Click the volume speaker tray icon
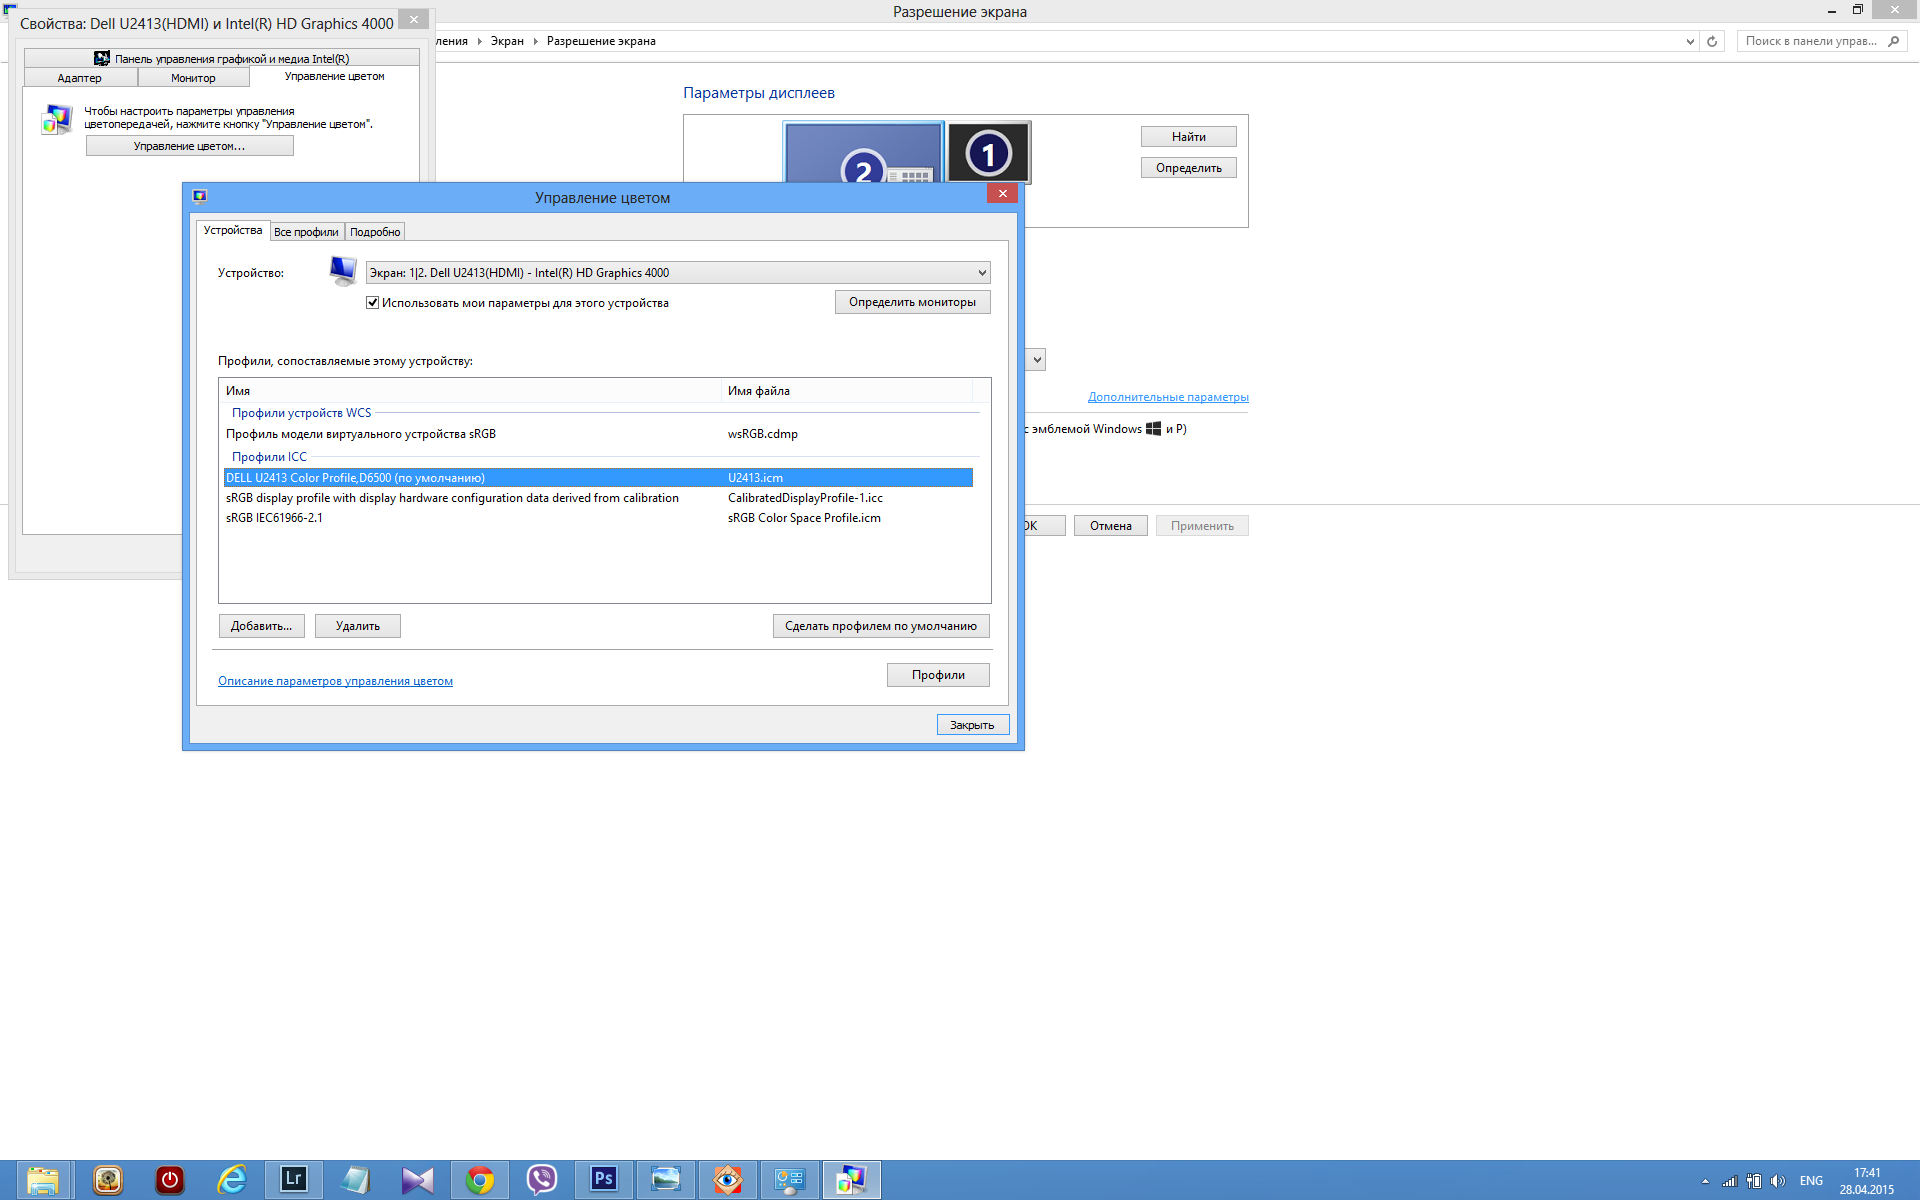The width and height of the screenshot is (1920, 1200). (1777, 1181)
